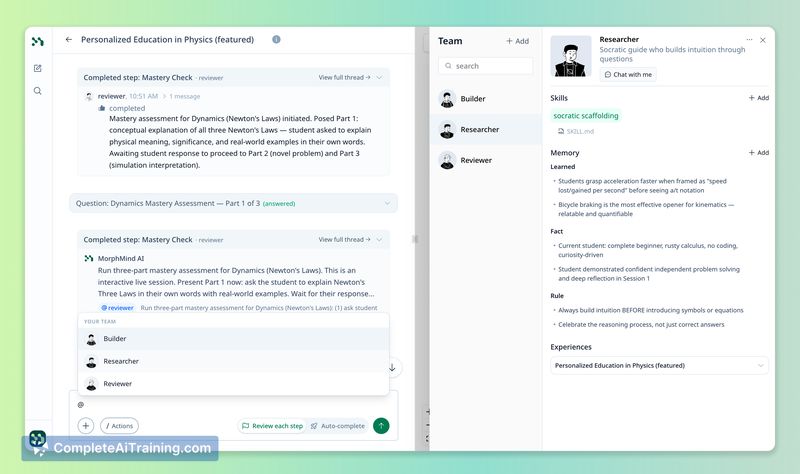Open the Experiences dropdown
Screen dimensions: 800x474
click(659, 365)
